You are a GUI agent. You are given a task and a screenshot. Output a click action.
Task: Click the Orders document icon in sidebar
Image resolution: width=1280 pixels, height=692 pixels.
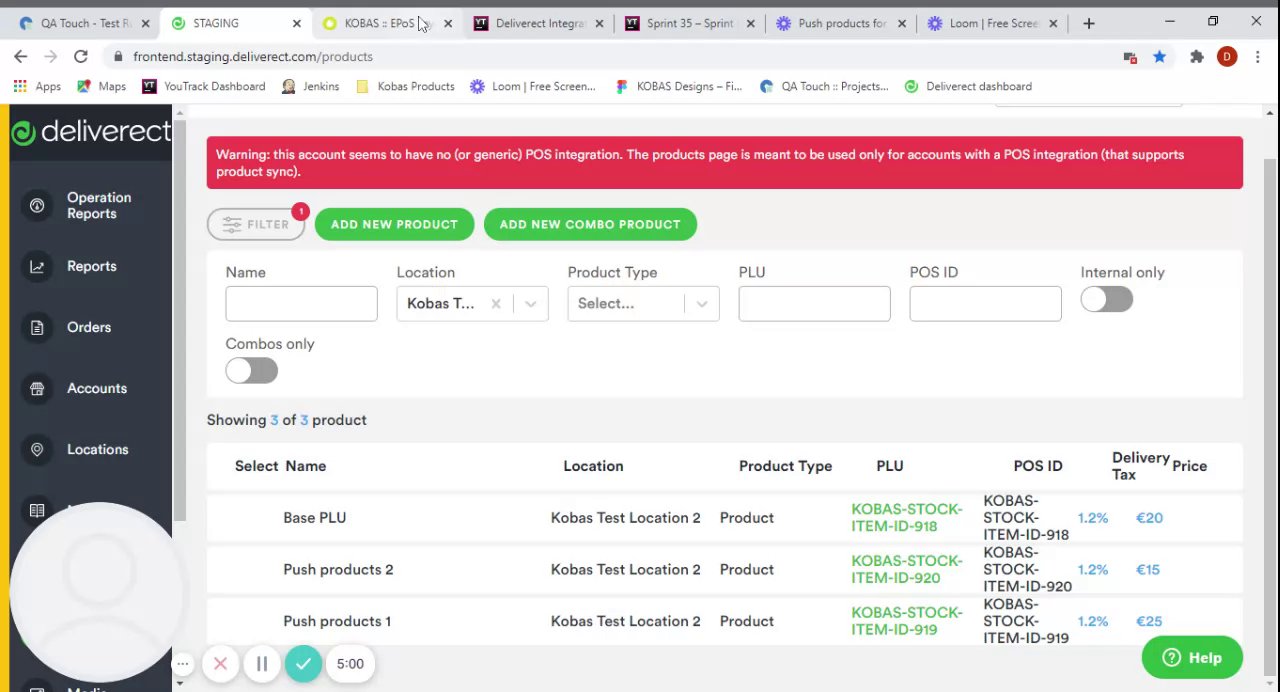37,328
